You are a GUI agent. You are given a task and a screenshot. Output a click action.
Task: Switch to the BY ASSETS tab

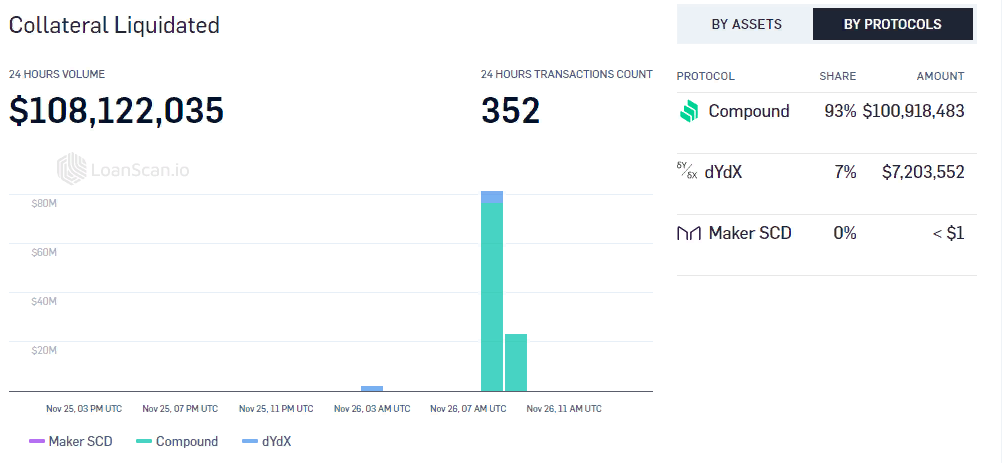[746, 24]
